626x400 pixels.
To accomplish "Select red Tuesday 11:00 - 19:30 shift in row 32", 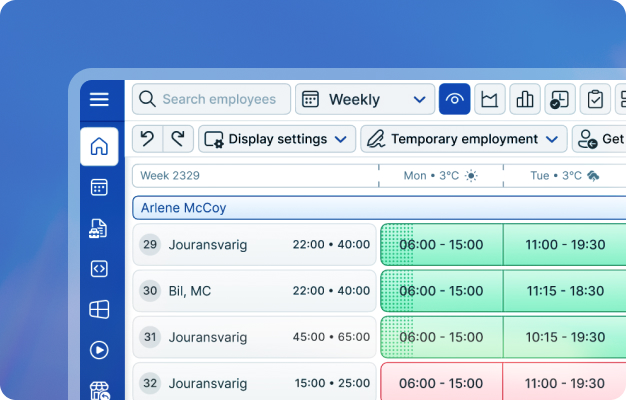I will (x=564, y=383).
